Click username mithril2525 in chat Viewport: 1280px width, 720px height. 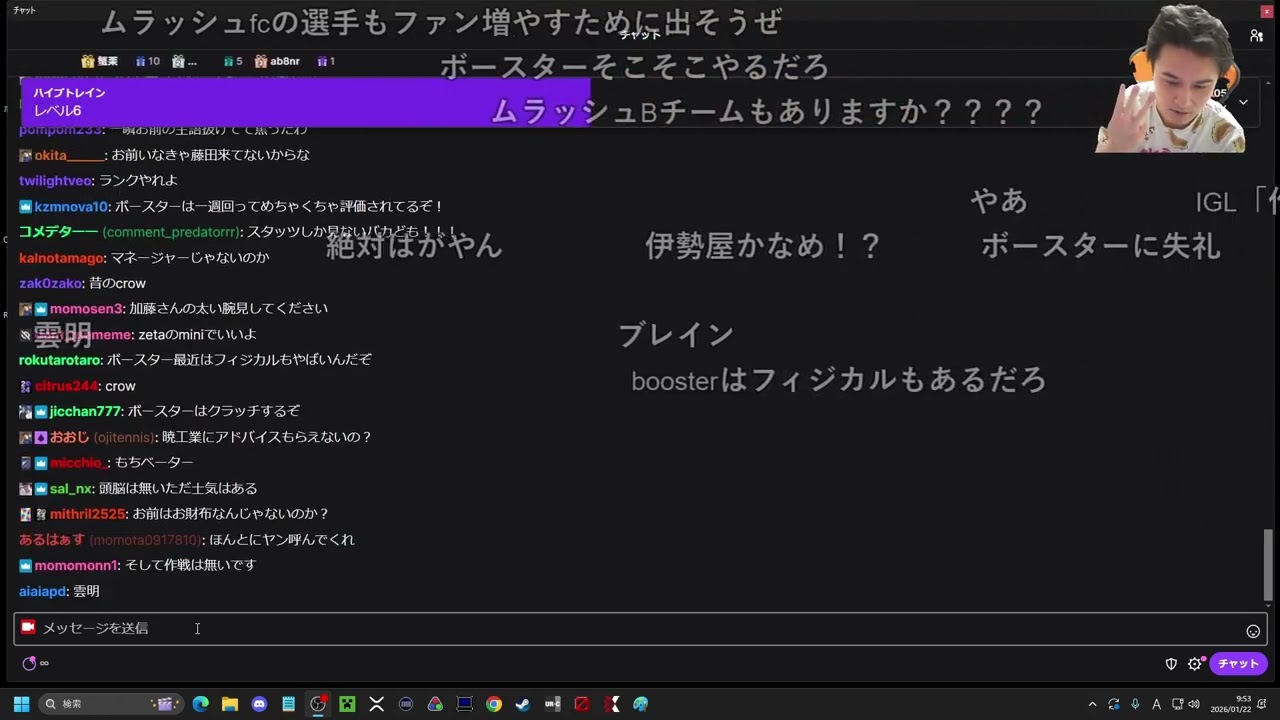(x=88, y=514)
